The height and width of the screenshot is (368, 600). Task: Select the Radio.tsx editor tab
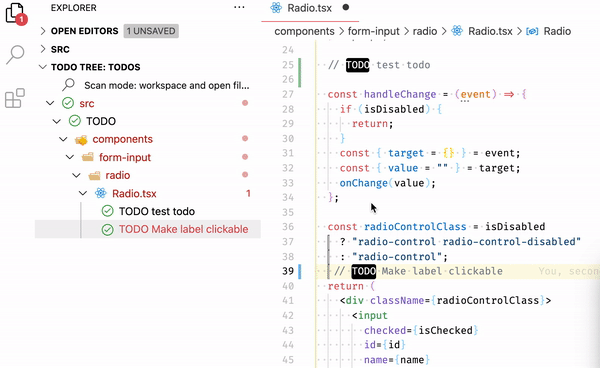tap(310, 8)
